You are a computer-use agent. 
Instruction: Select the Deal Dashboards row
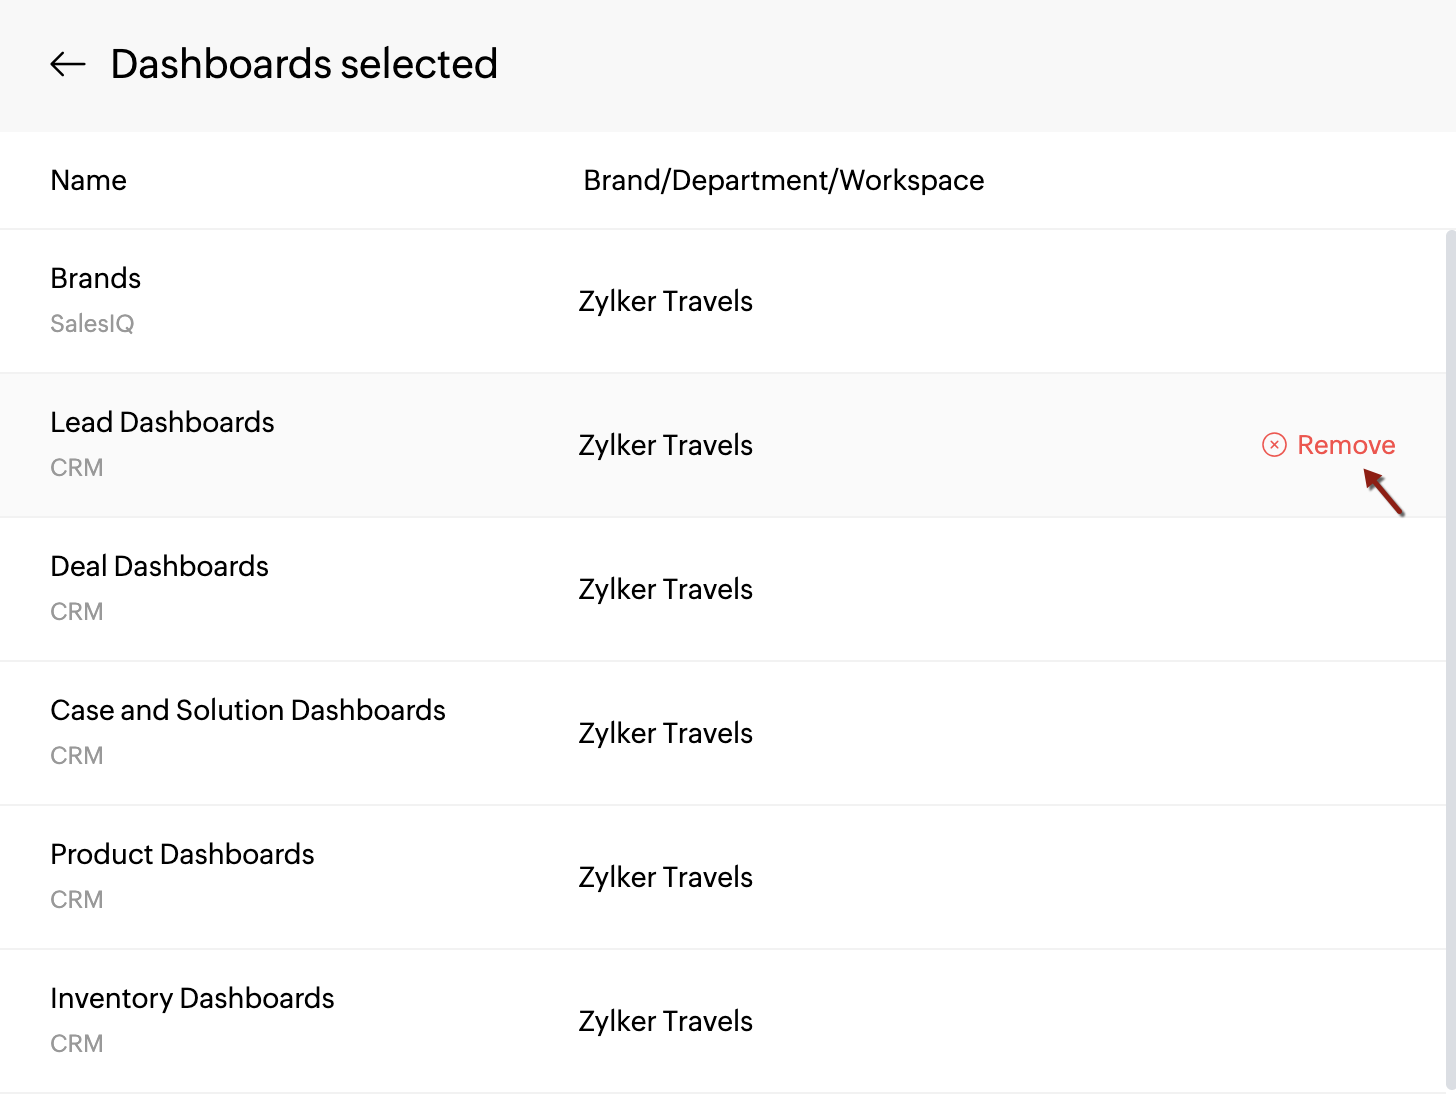pos(723,589)
